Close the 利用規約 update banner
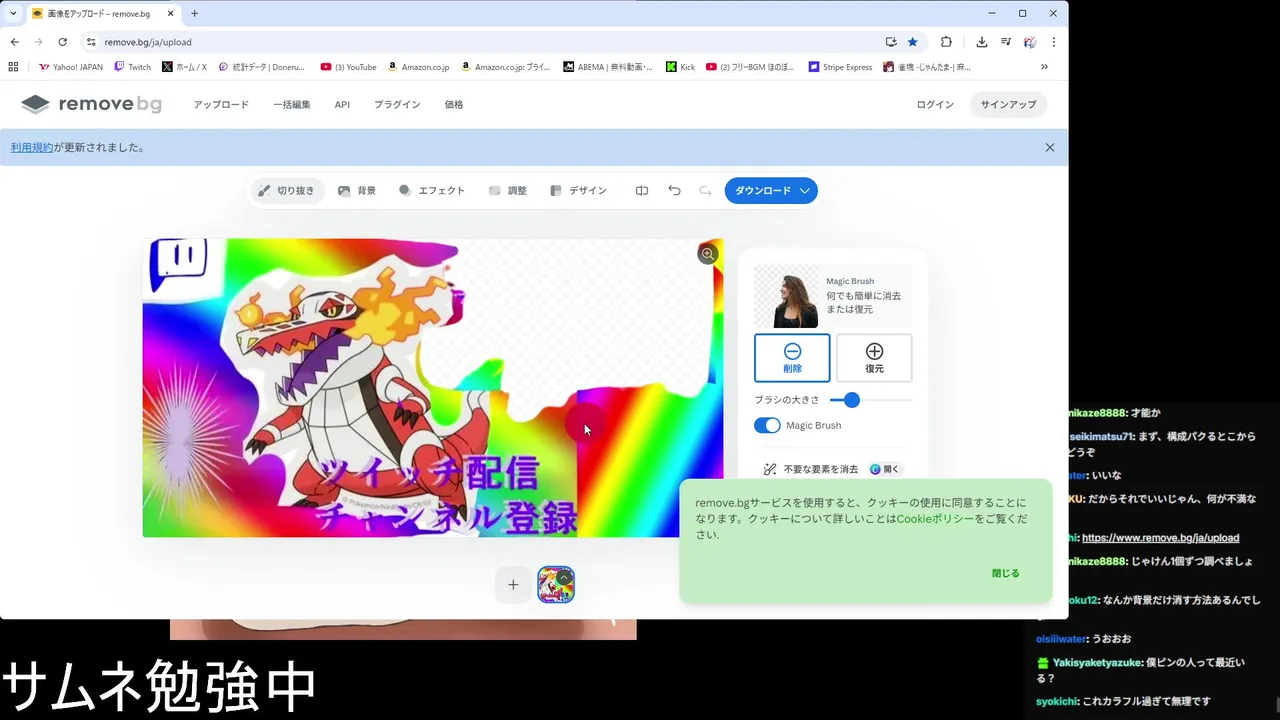Viewport: 1280px width, 720px height. 1050,147
